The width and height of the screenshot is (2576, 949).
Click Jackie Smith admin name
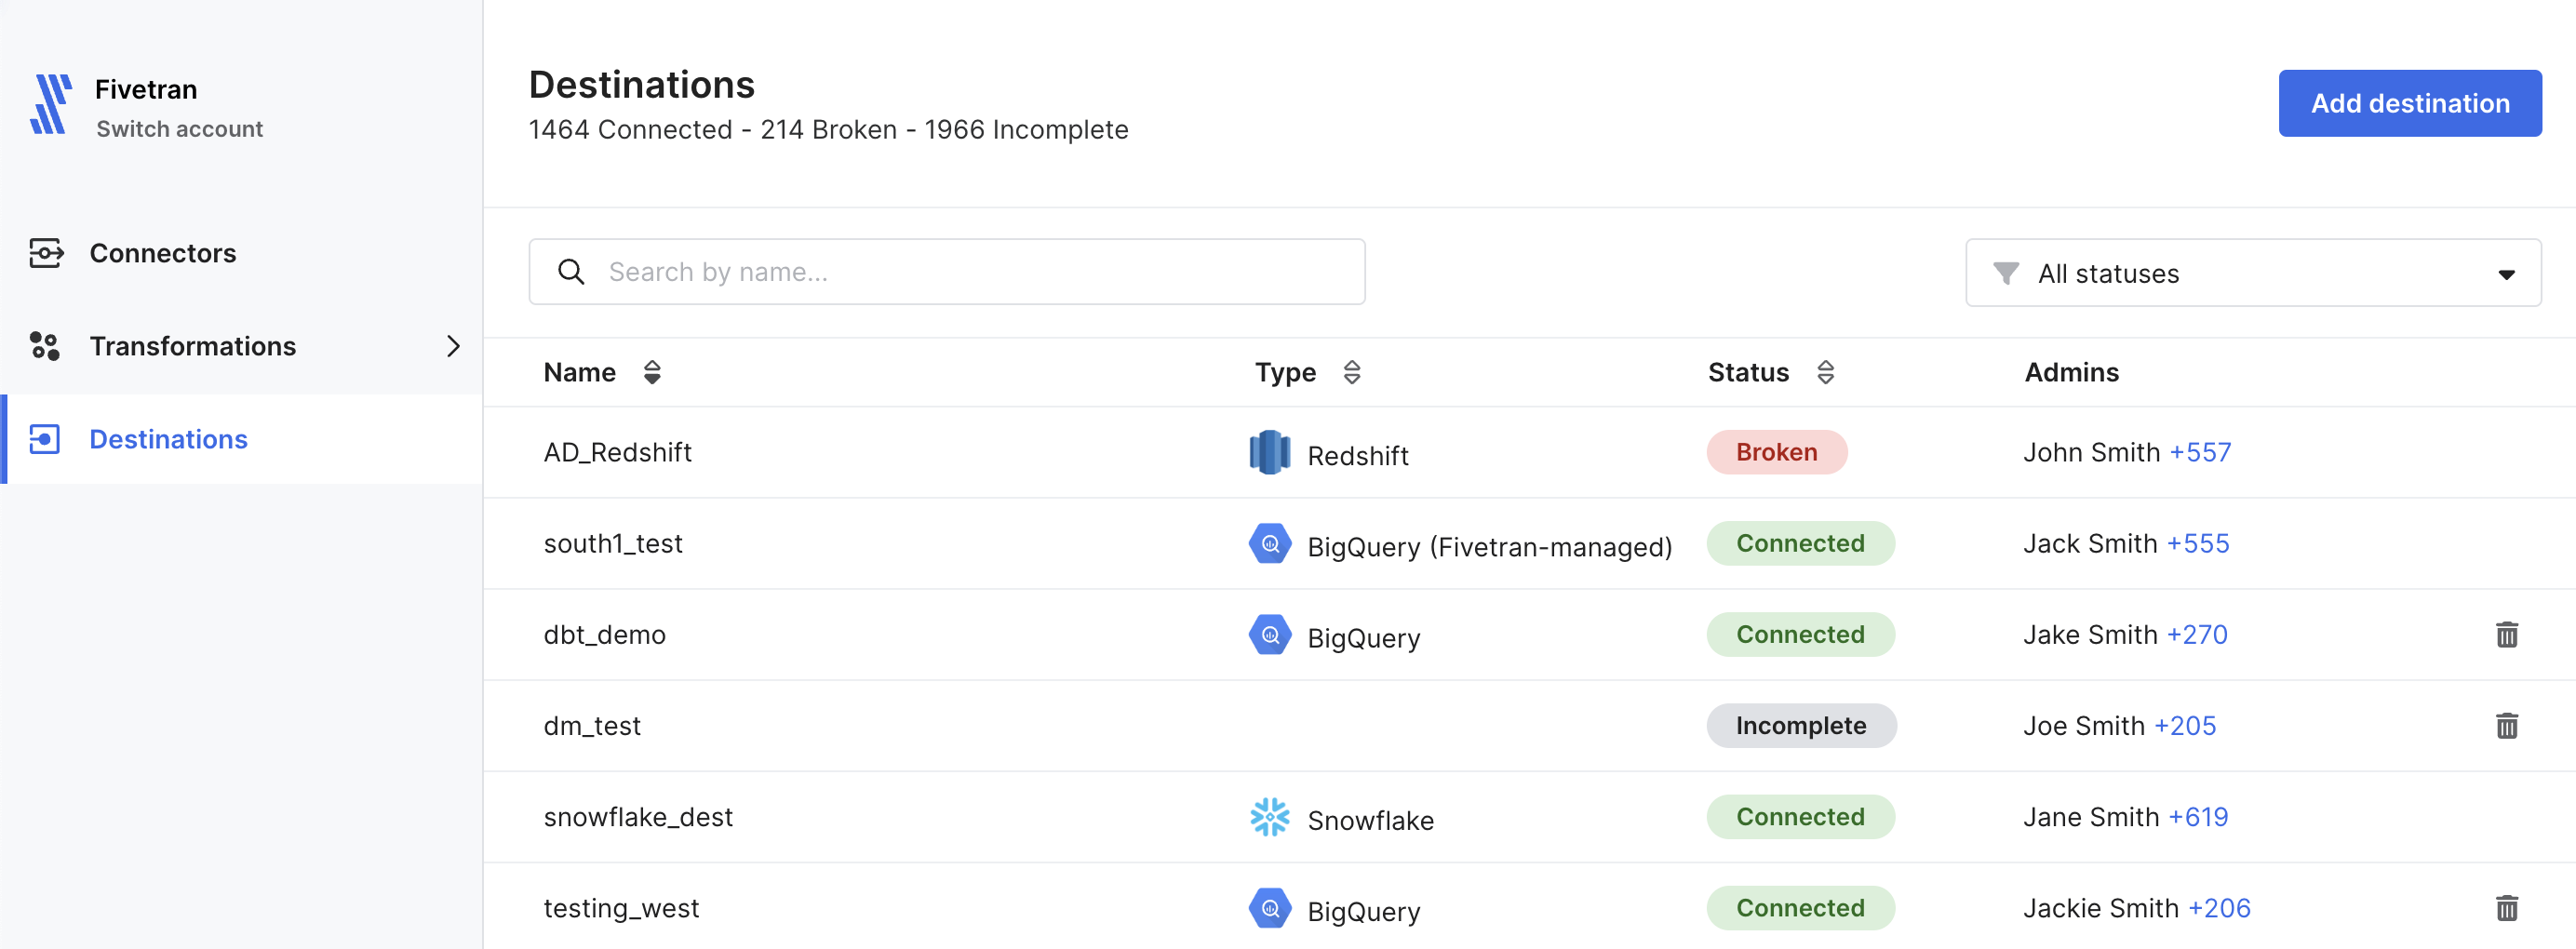point(2100,908)
